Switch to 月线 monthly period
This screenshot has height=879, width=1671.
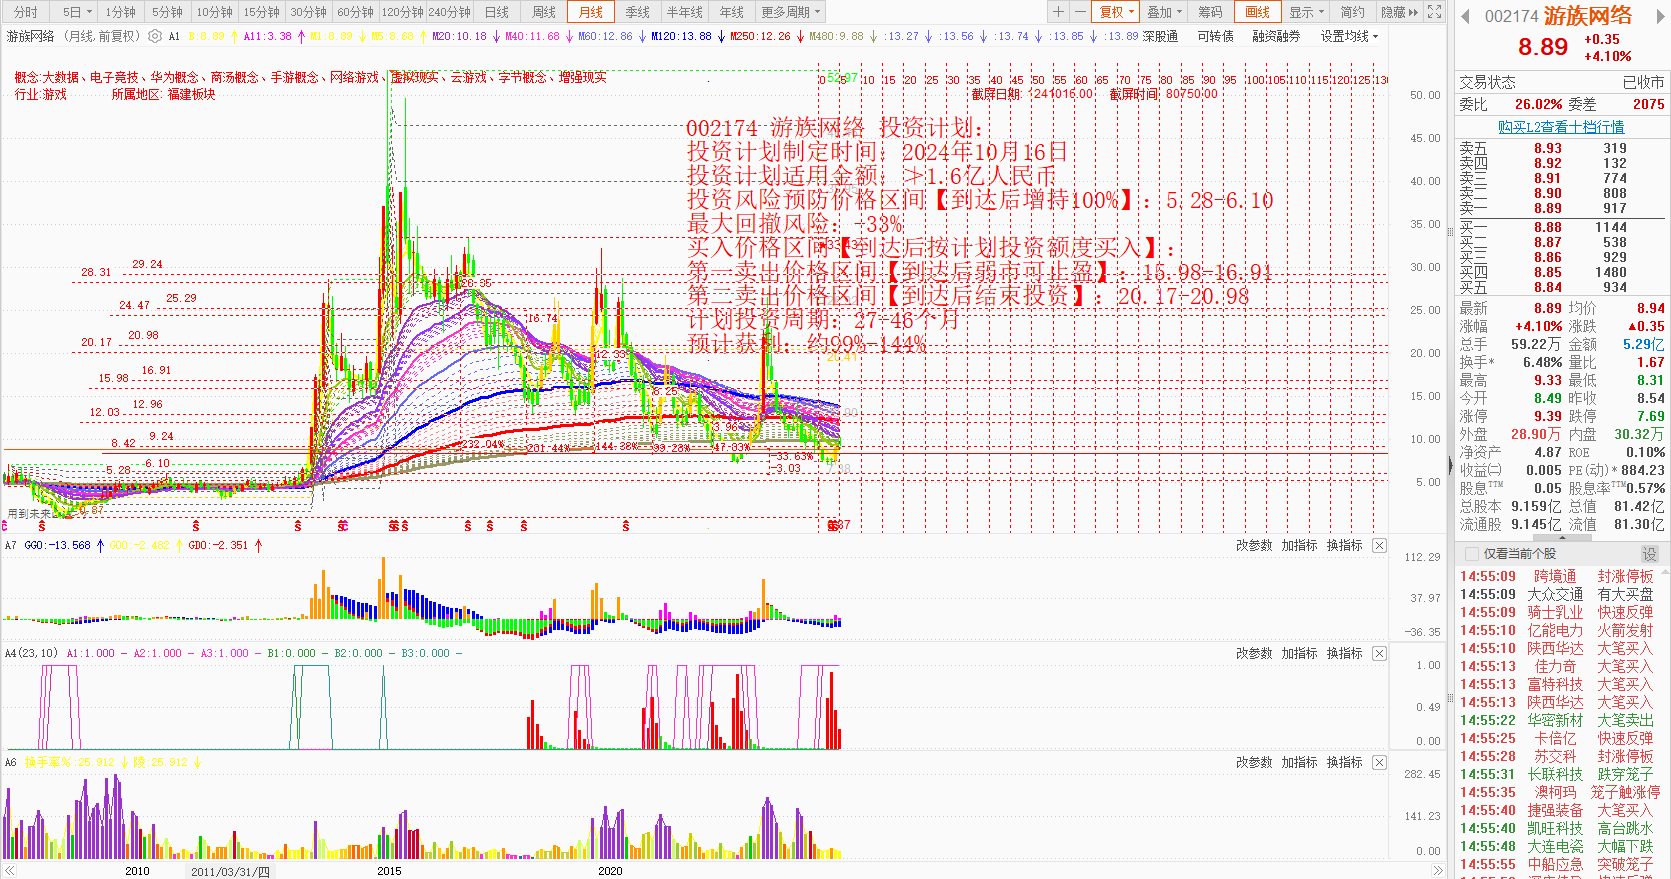591,12
